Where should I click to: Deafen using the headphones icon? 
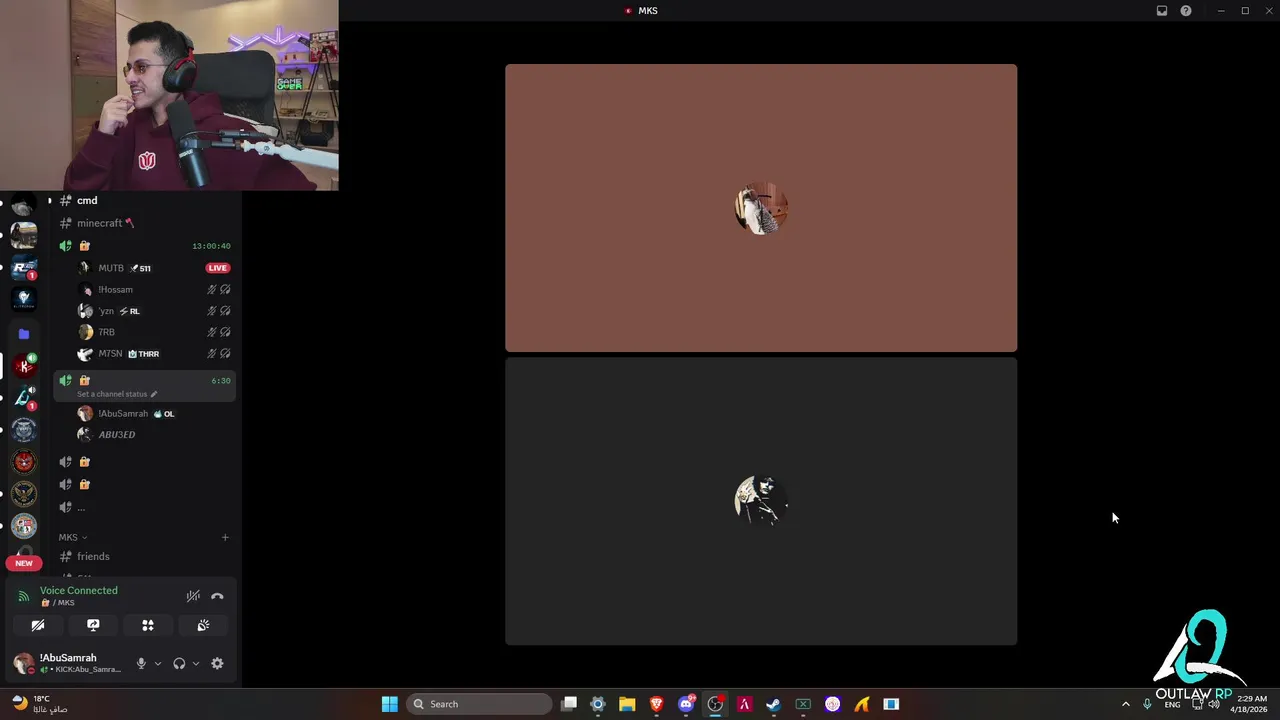click(179, 663)
